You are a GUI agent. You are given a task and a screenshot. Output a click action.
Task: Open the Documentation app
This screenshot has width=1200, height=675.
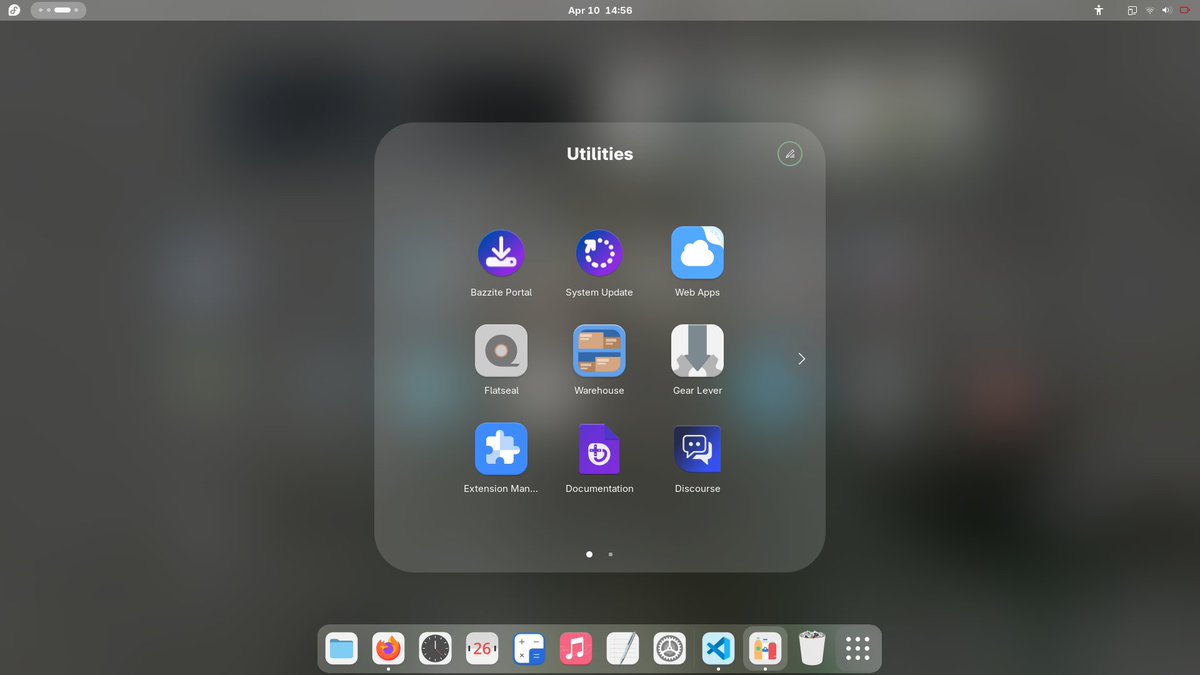tap(599, 449)
